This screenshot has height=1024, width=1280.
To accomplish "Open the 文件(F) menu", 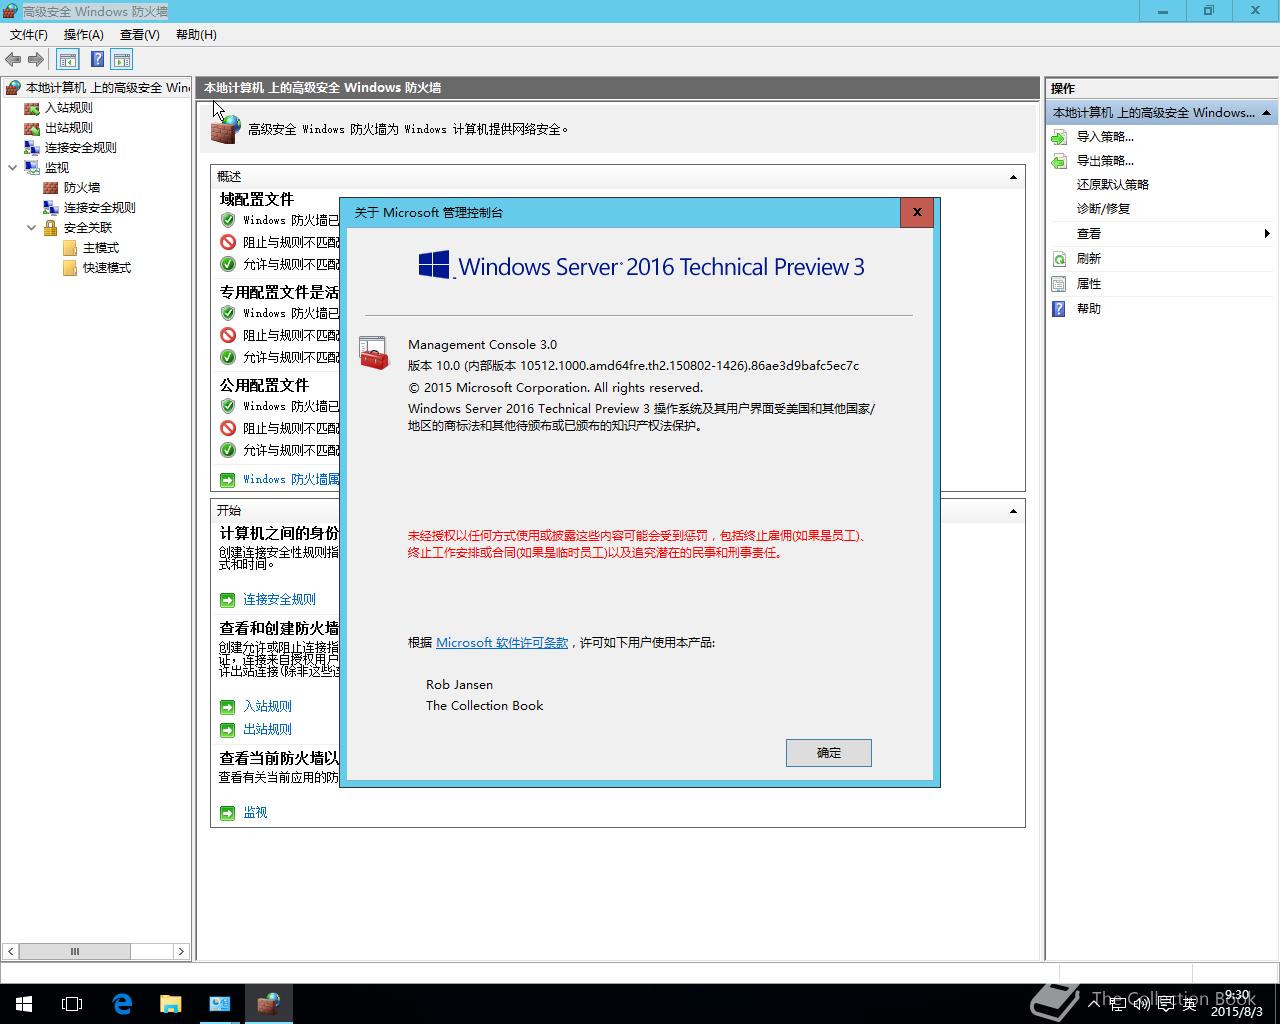I will coord(28,34).
